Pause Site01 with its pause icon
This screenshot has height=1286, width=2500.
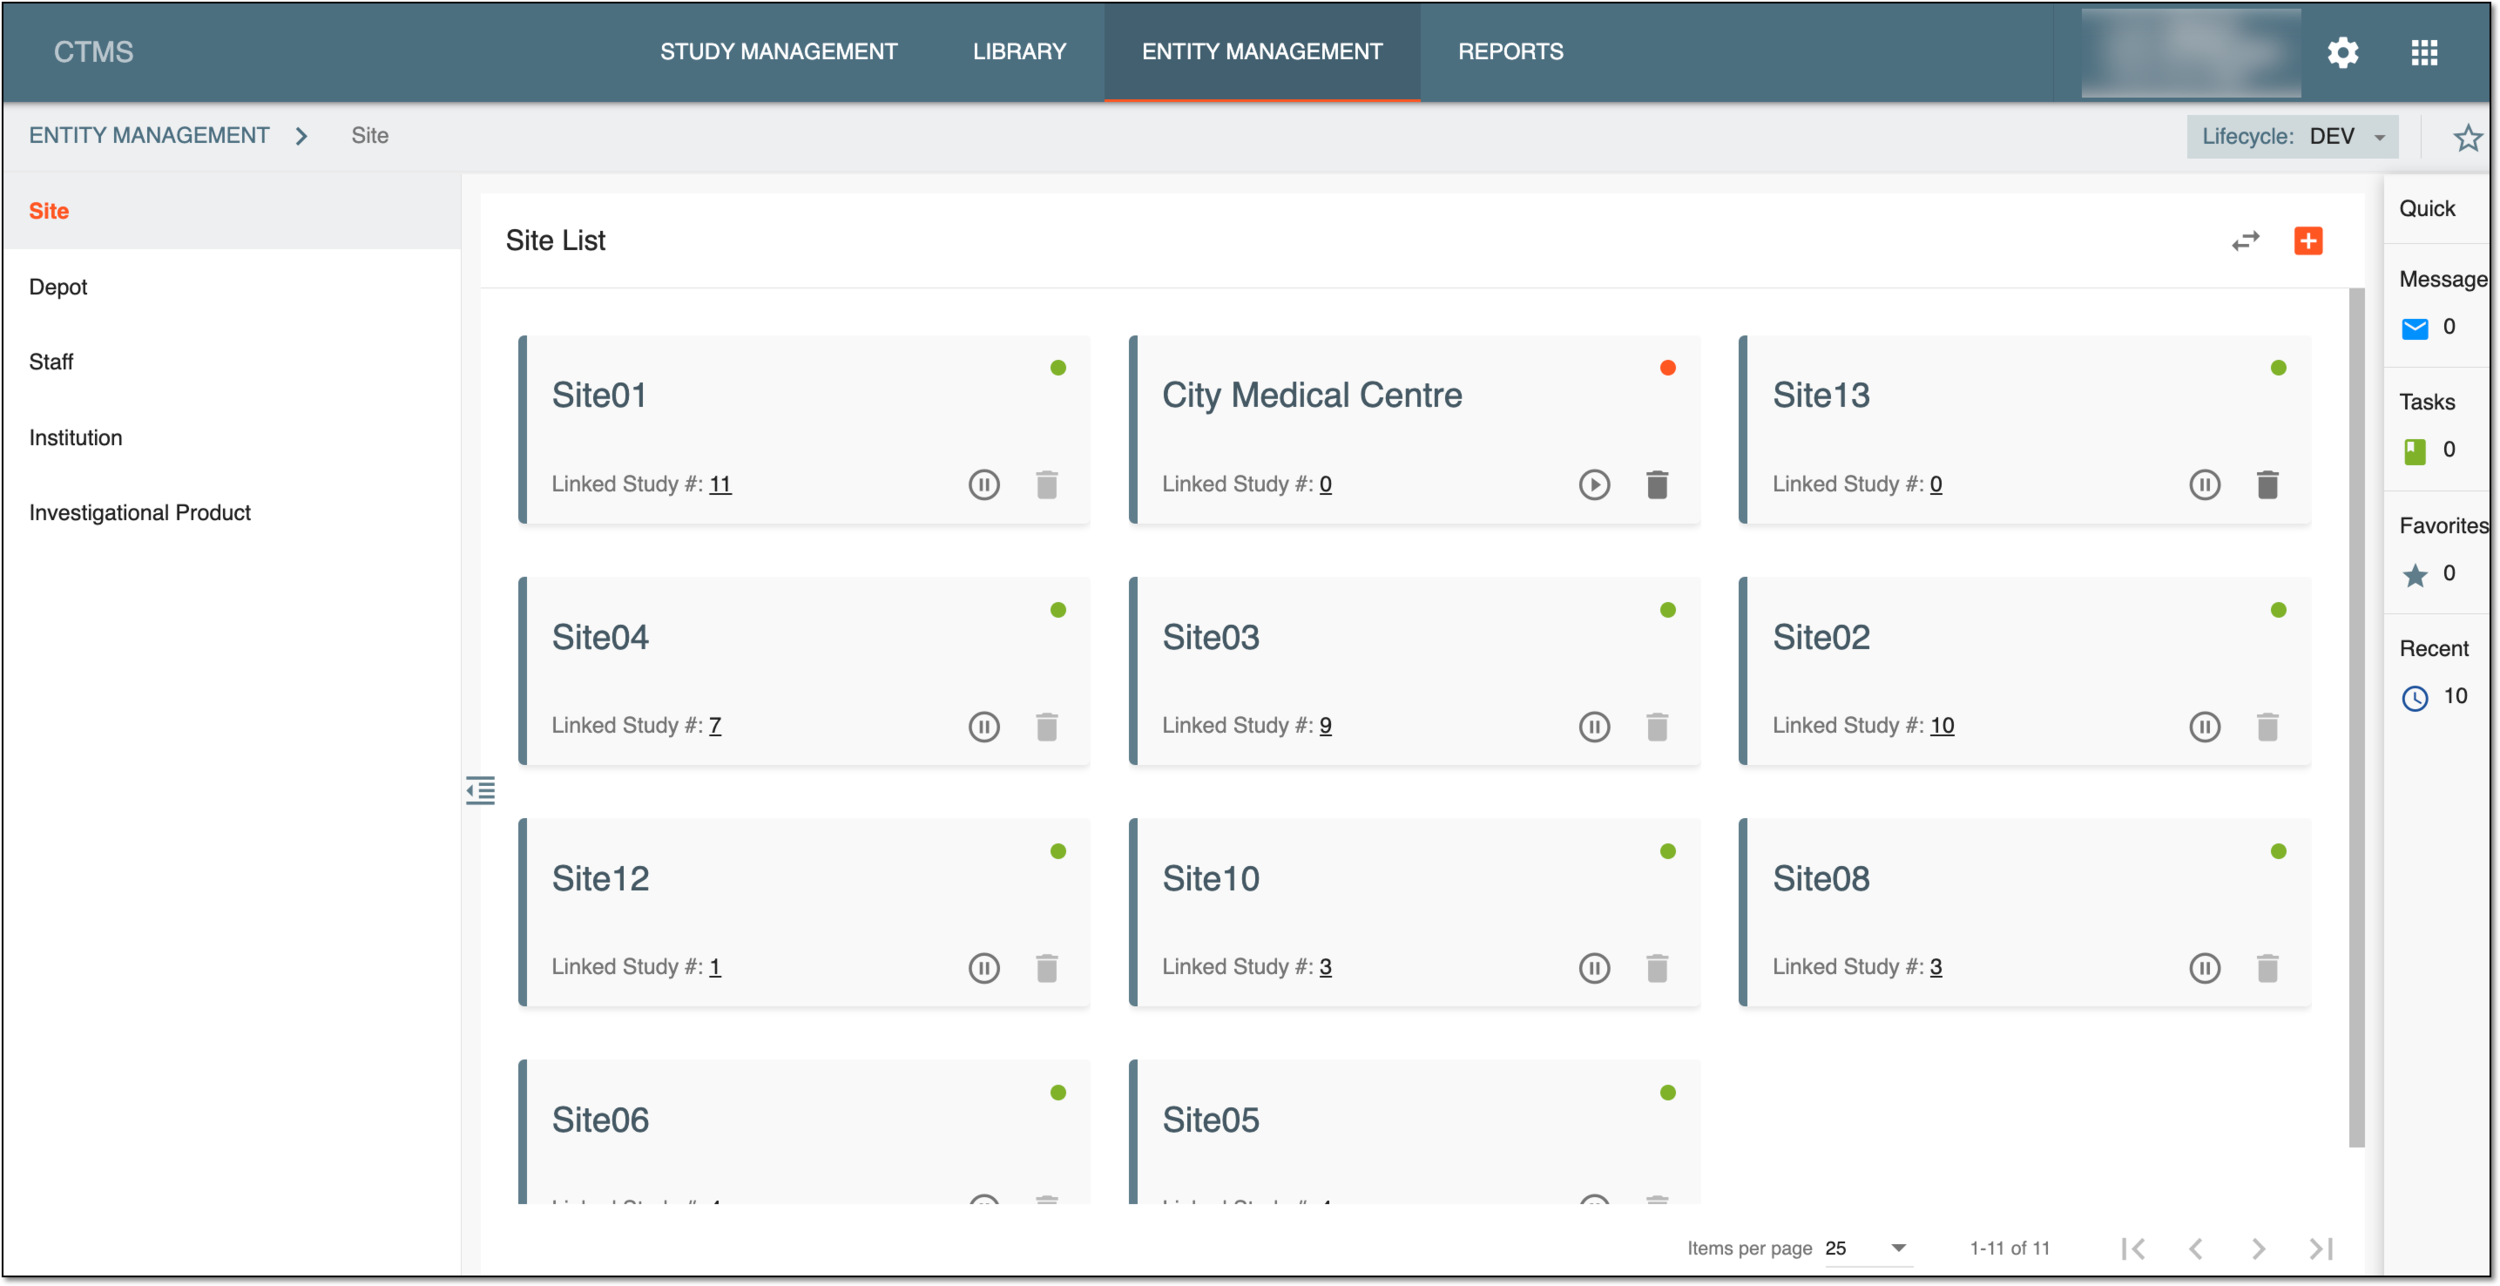pos(984,485)
